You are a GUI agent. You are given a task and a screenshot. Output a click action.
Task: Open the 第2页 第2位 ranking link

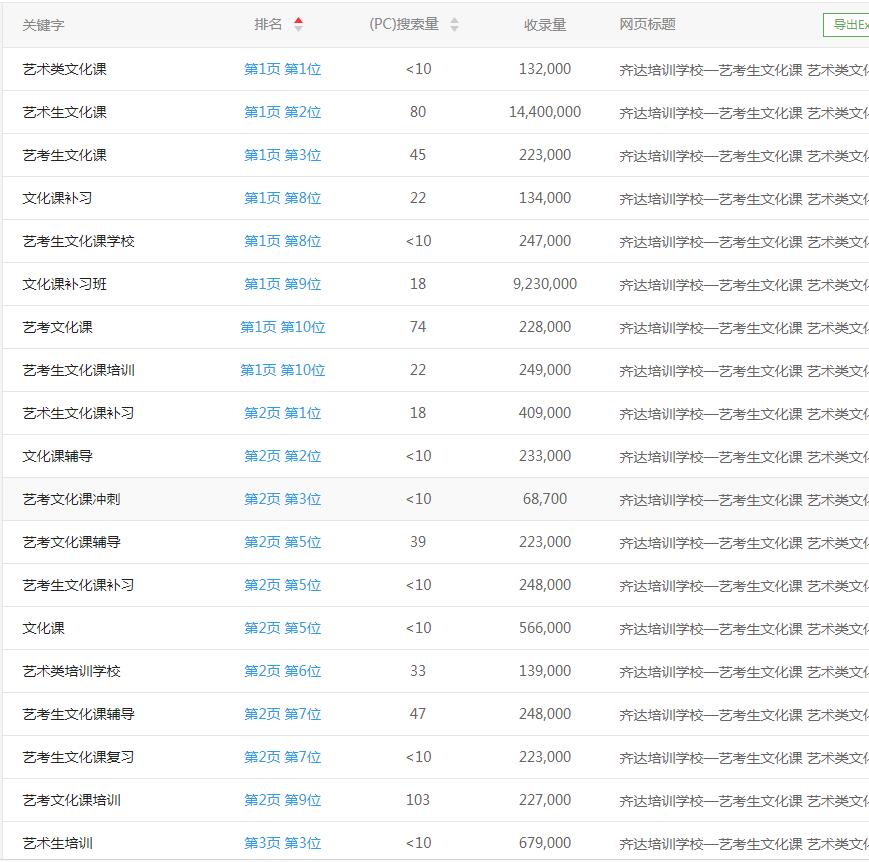283,456
